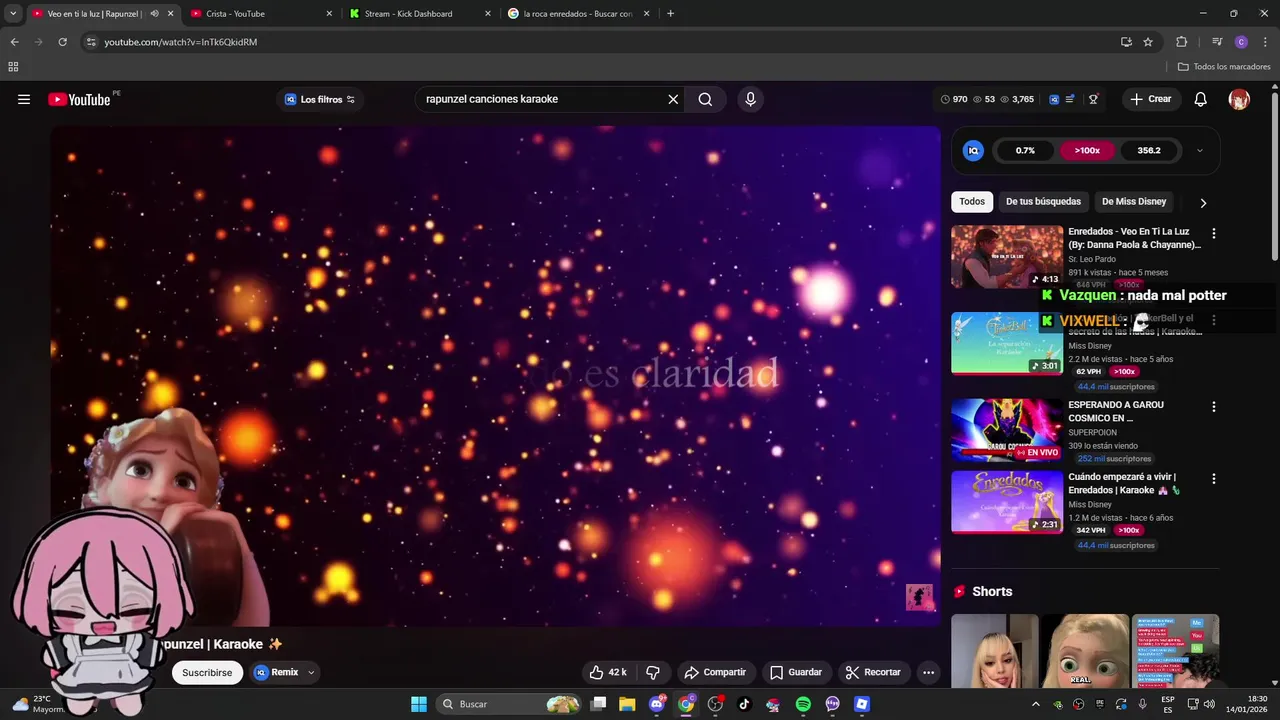Screen dimensions: 1280x720
Task: Open more actions for the video
Action: [928, 672]
